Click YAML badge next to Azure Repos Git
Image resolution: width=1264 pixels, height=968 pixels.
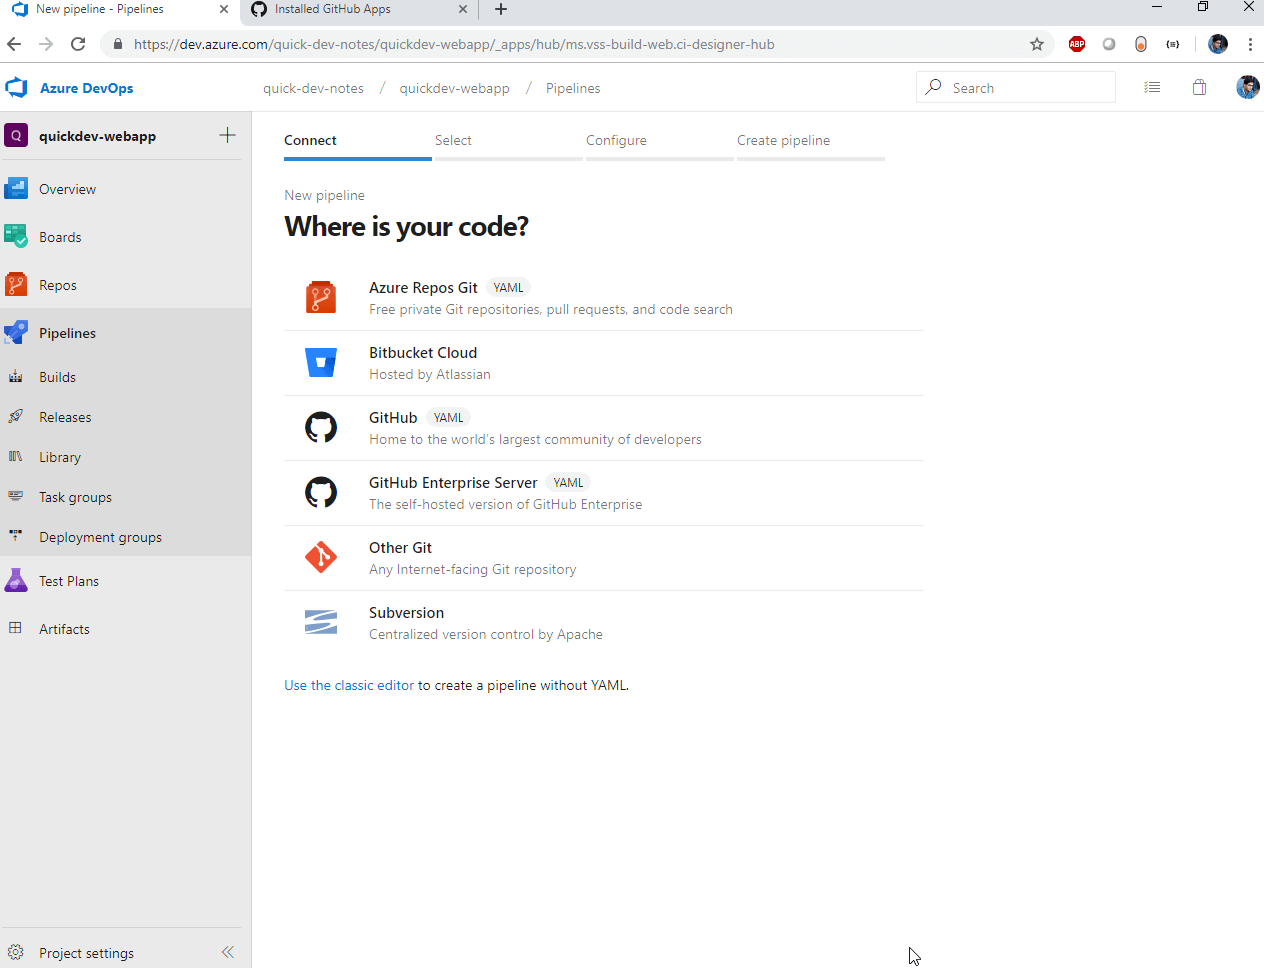coord(508,287)
